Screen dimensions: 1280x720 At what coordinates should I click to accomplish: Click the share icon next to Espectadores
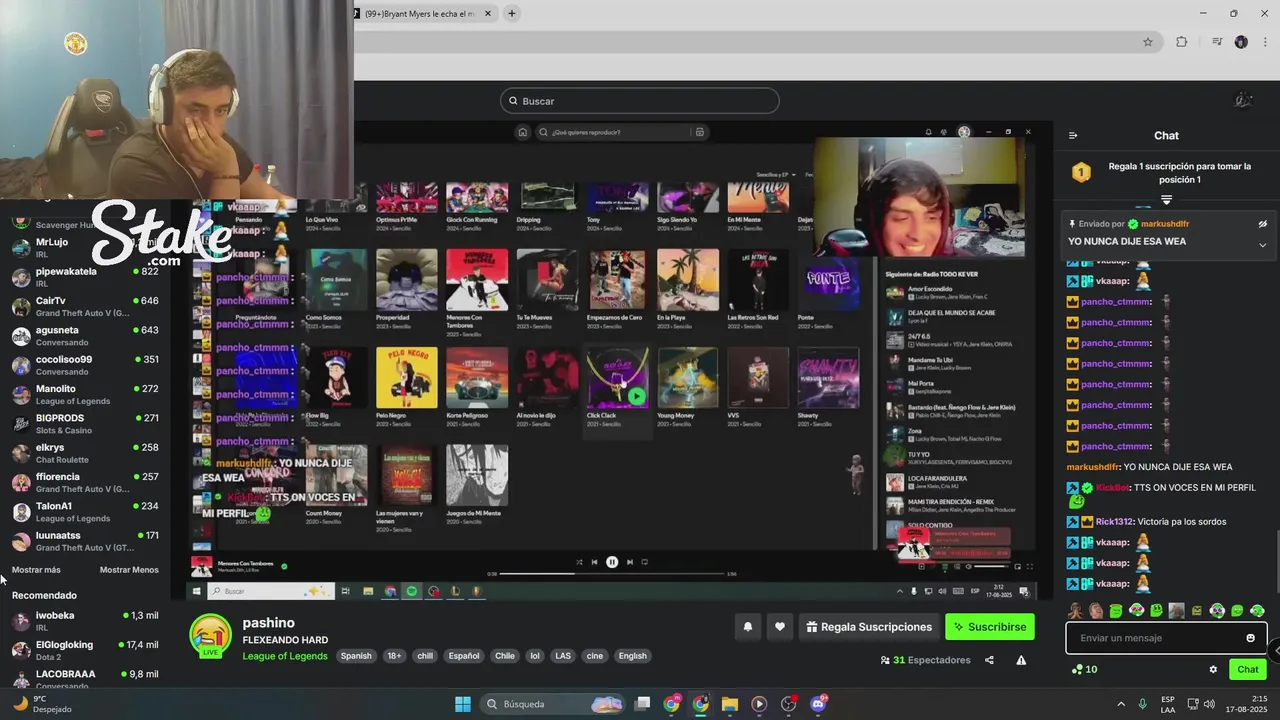(x=989, y=660)
